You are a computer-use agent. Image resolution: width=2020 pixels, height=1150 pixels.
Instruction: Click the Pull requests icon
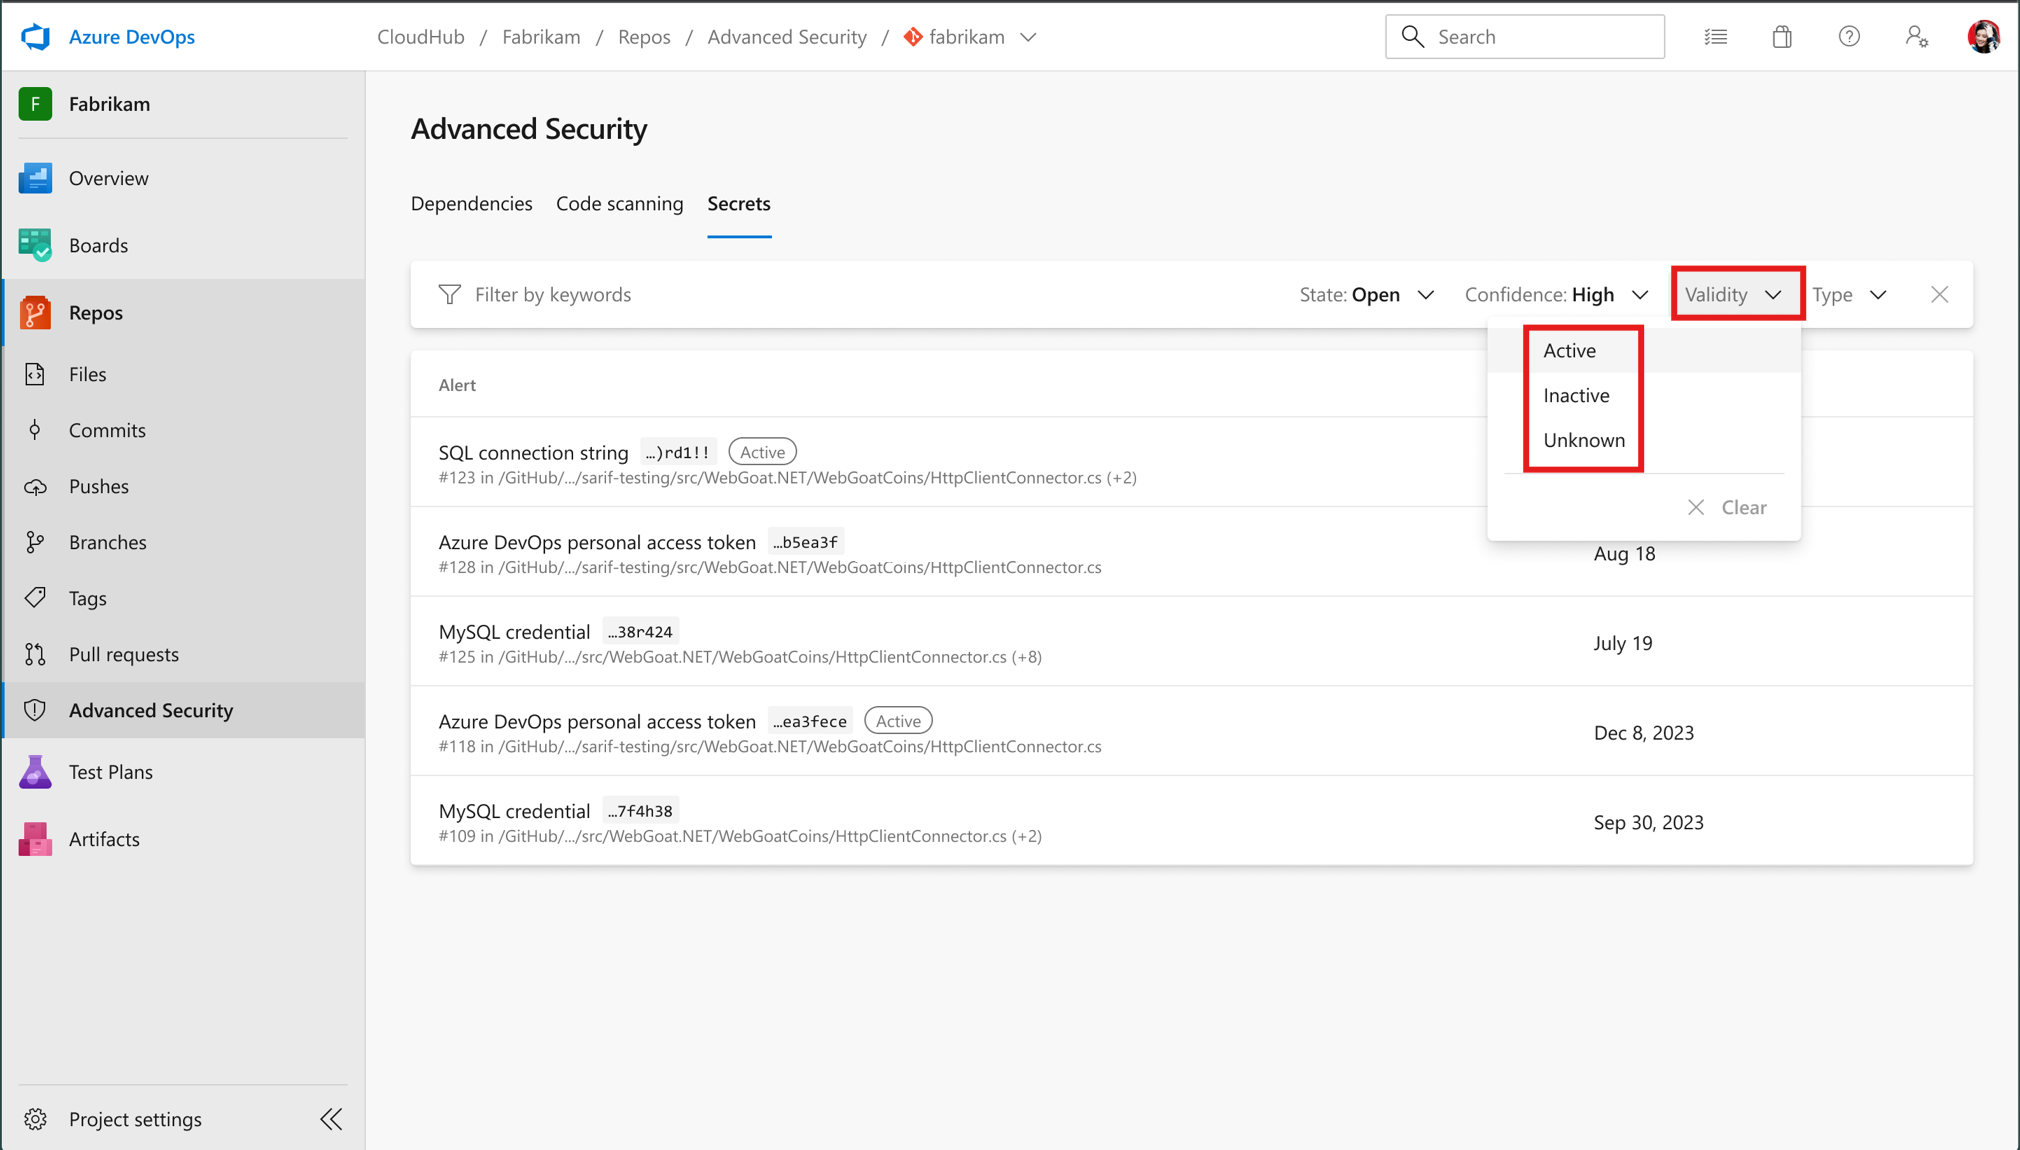[x=35, y=655]
